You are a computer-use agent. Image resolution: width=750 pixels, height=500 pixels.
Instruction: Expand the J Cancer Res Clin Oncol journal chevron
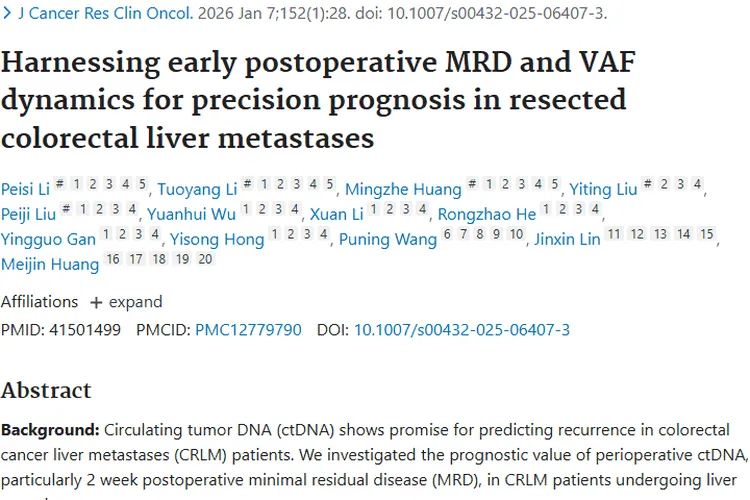click(7, 15)
